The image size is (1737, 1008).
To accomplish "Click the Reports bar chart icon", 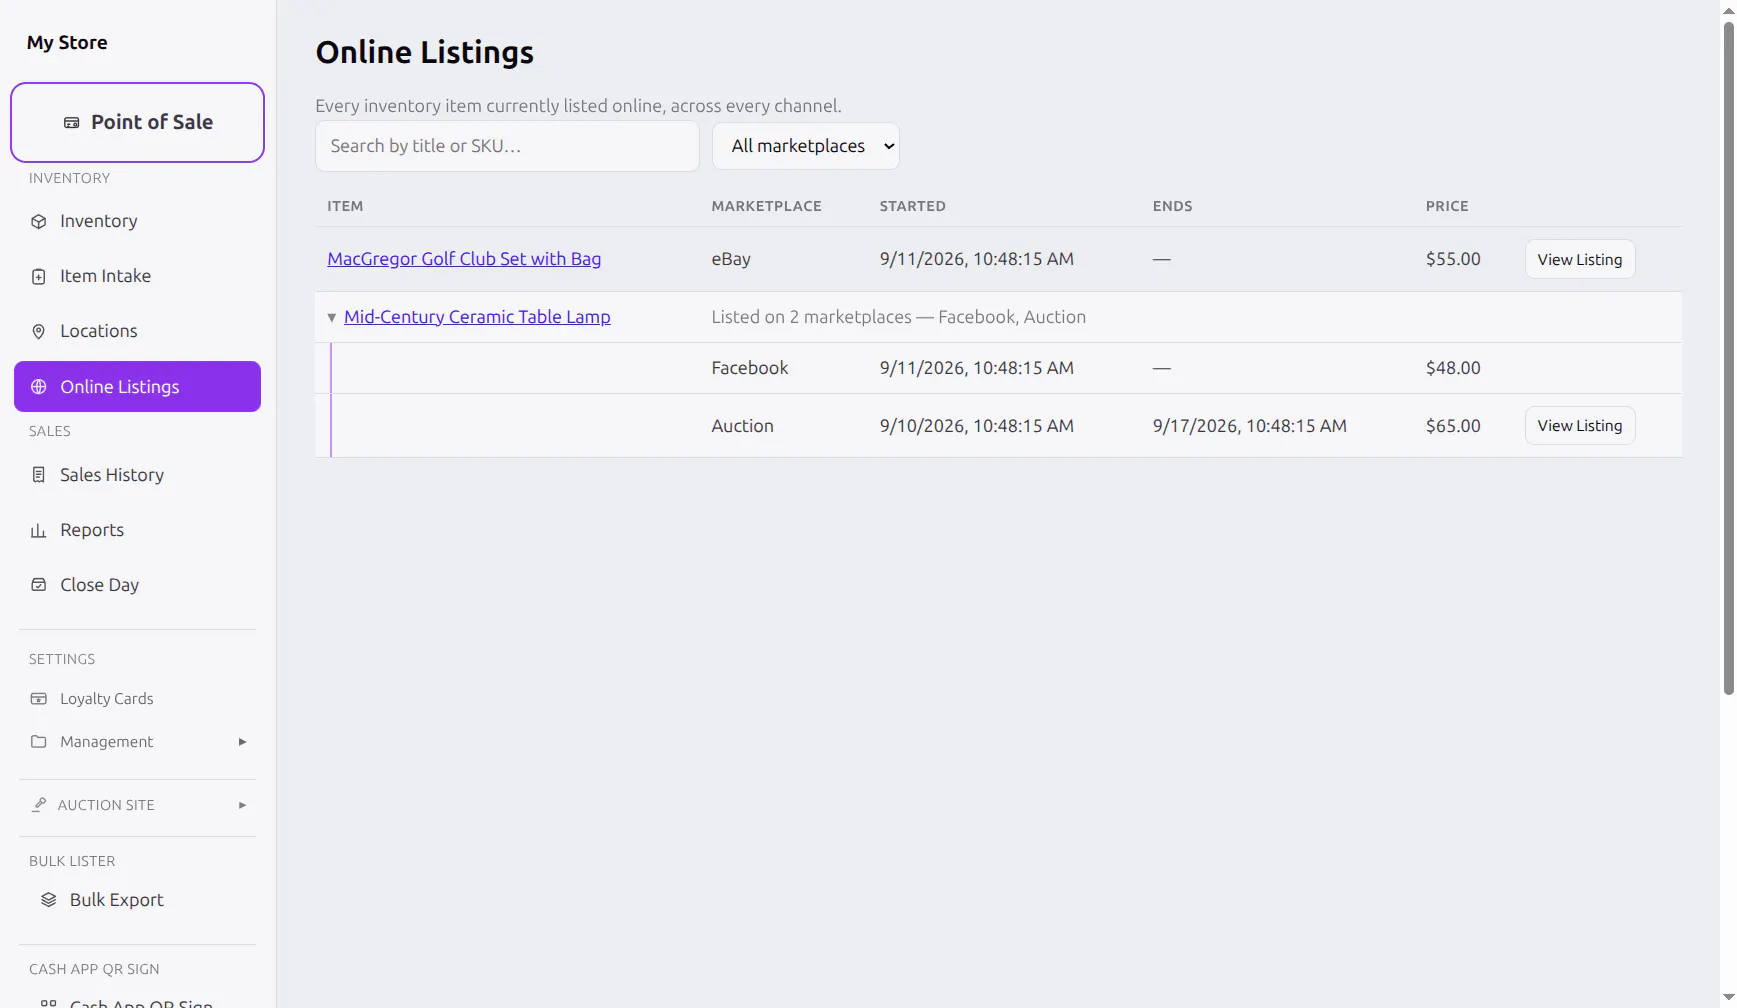I will [38, 531].
